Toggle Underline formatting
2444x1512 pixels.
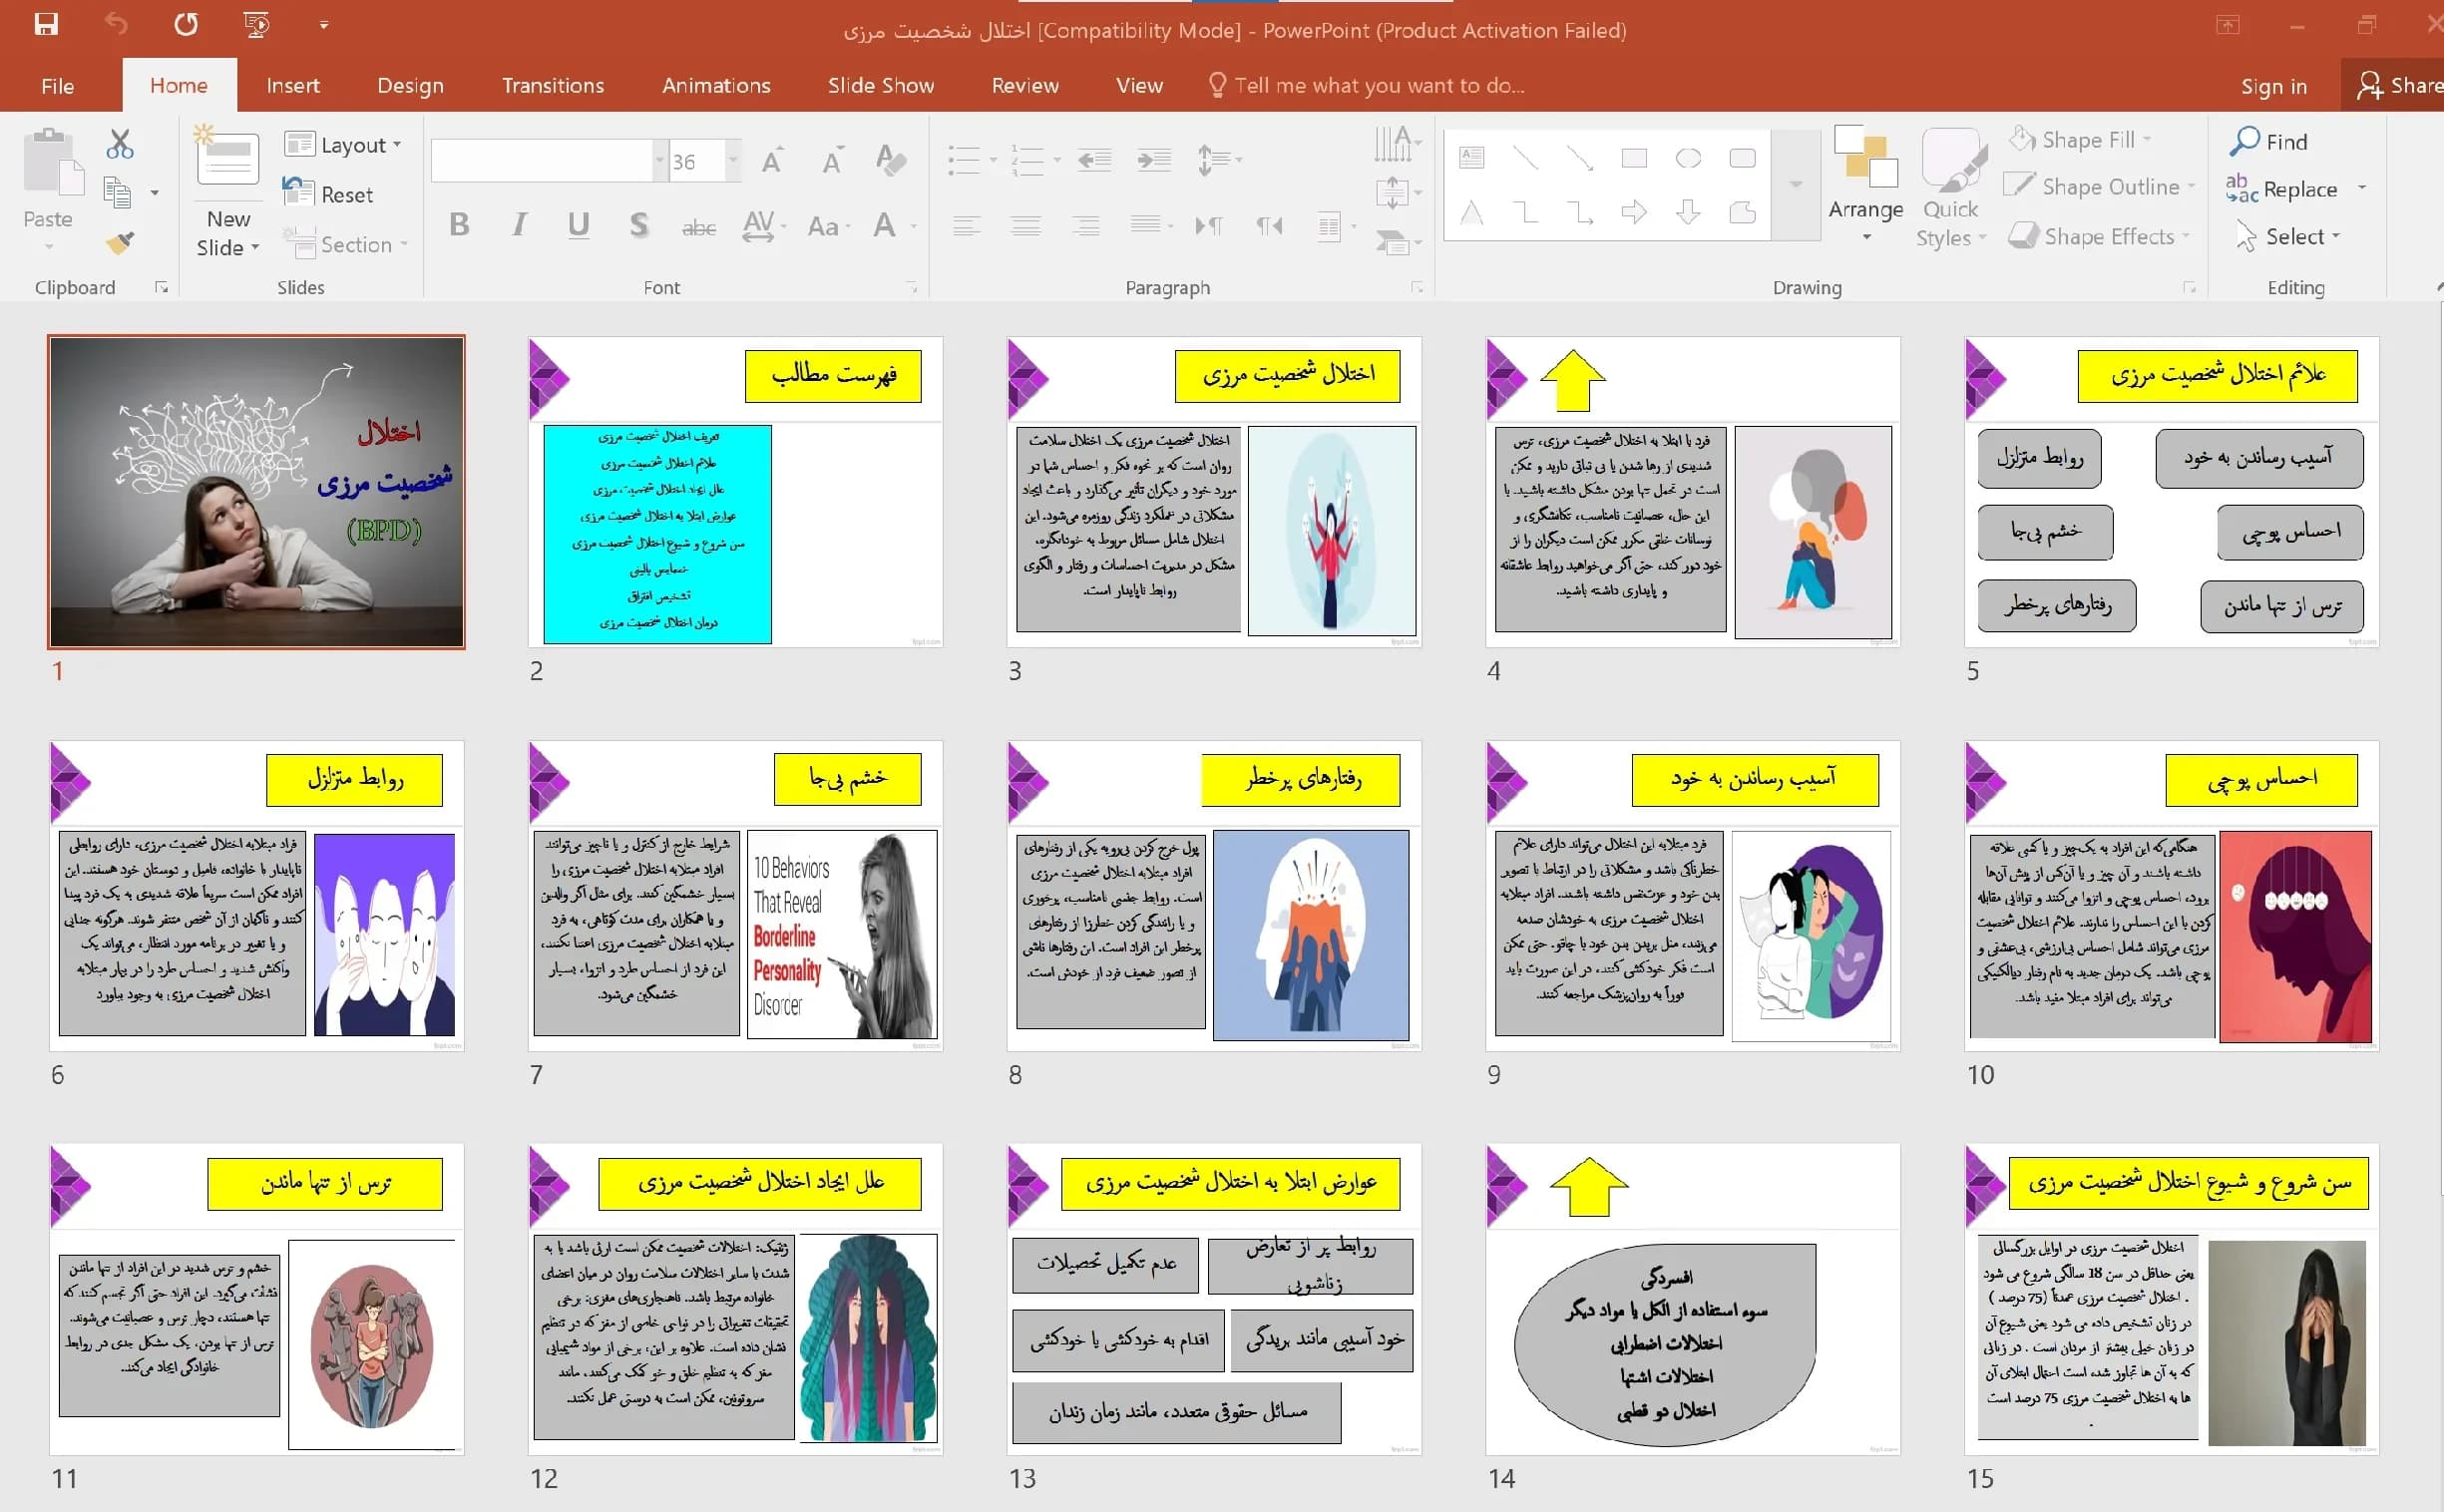pos(578,225)
